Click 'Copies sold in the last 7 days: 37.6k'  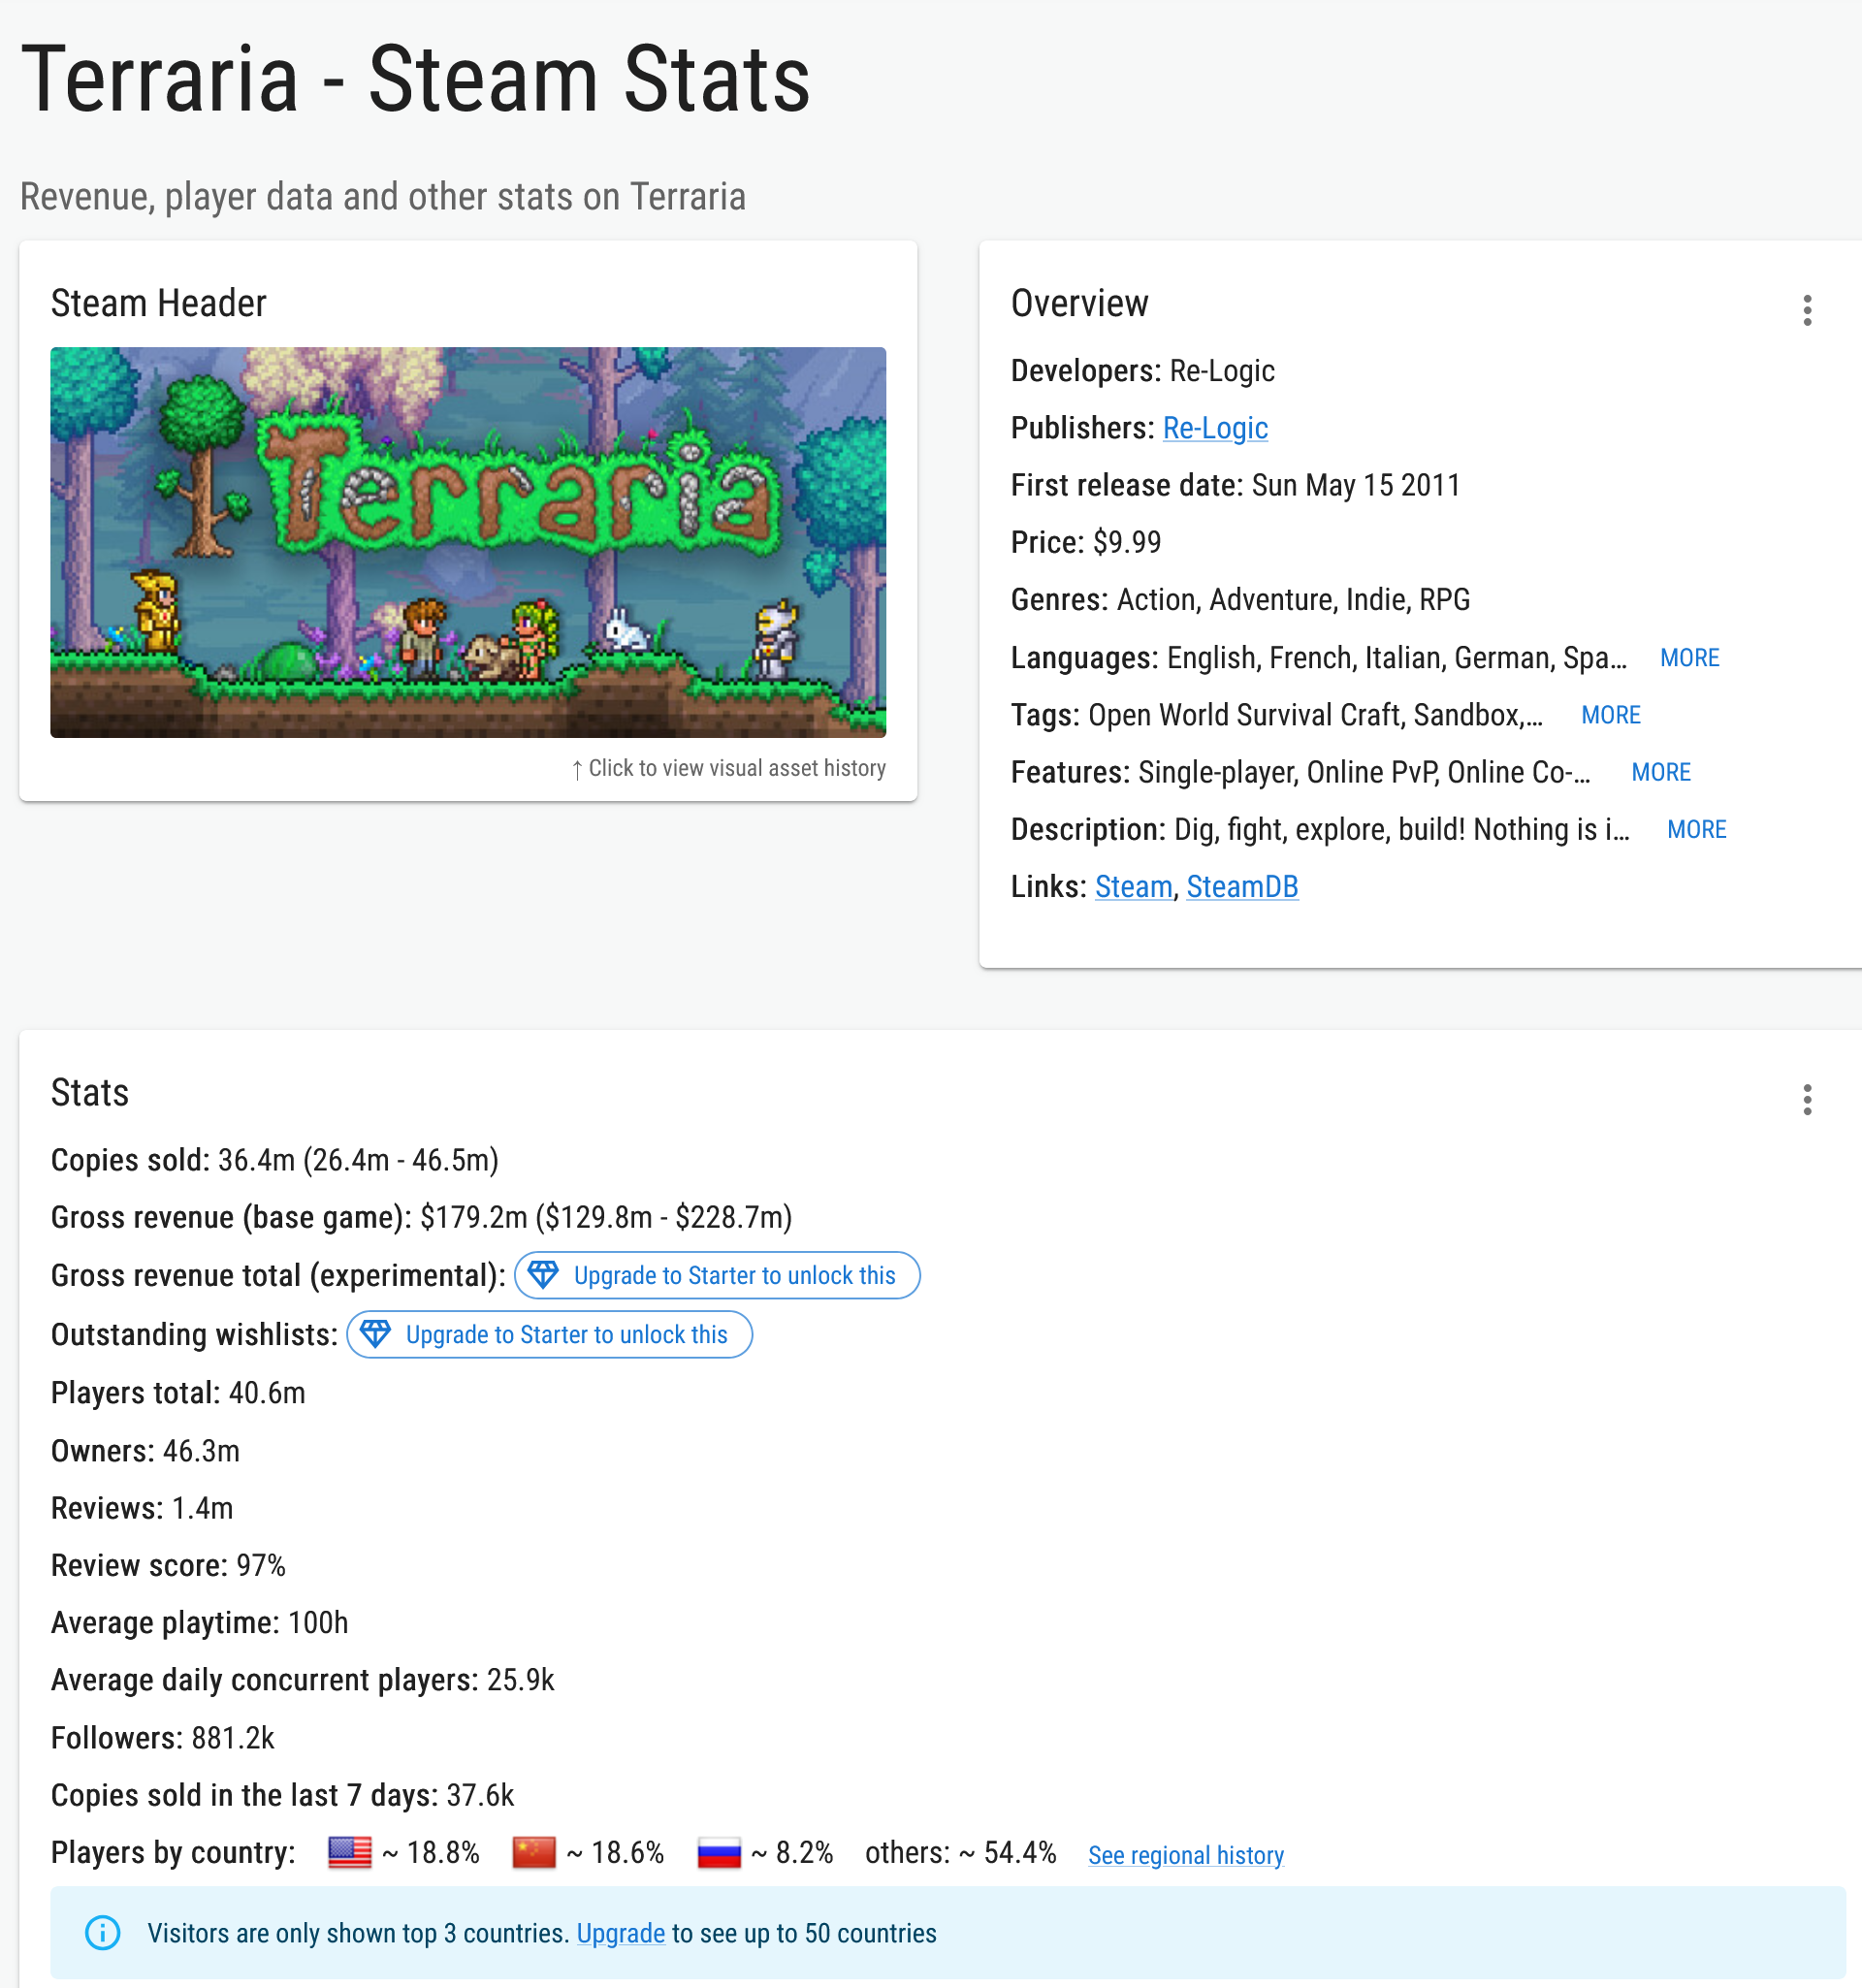tap(282, 1795)
